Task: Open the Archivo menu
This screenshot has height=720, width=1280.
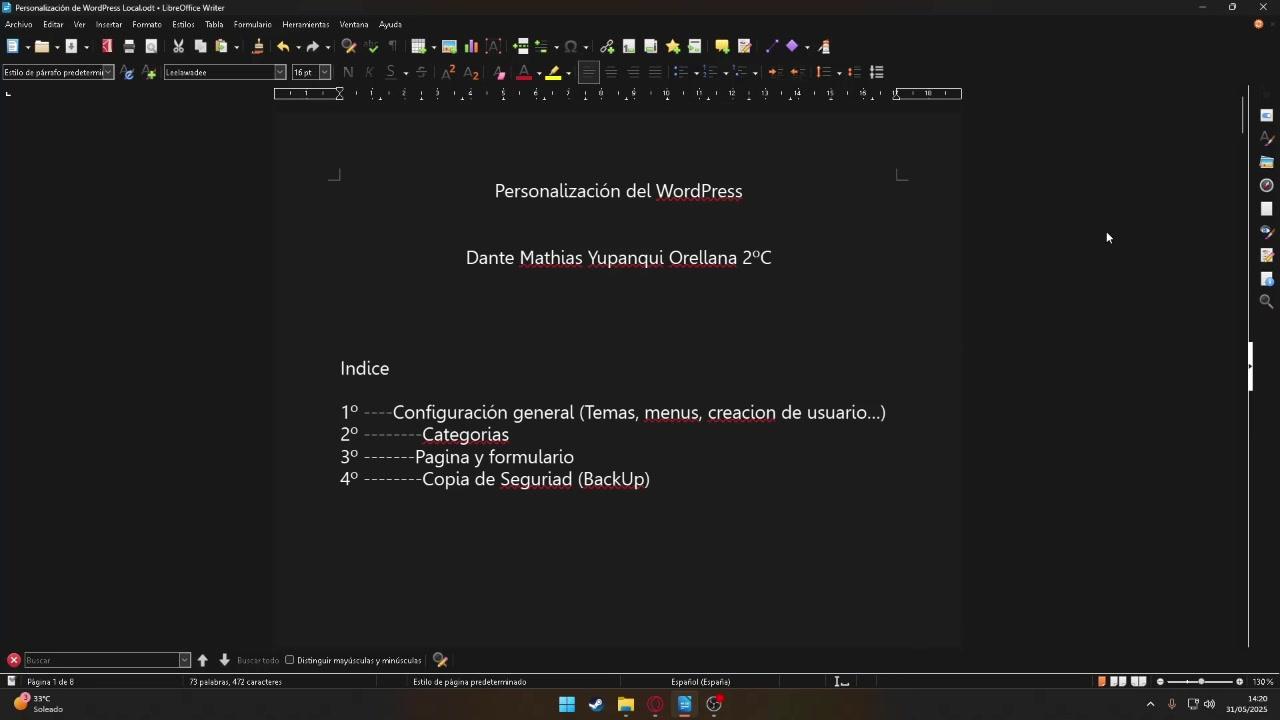Action: tap(19, 24)
